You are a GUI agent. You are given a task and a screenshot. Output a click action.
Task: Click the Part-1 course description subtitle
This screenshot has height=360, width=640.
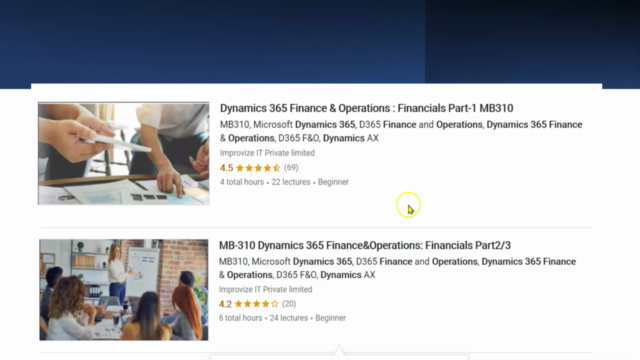[401, 131]
